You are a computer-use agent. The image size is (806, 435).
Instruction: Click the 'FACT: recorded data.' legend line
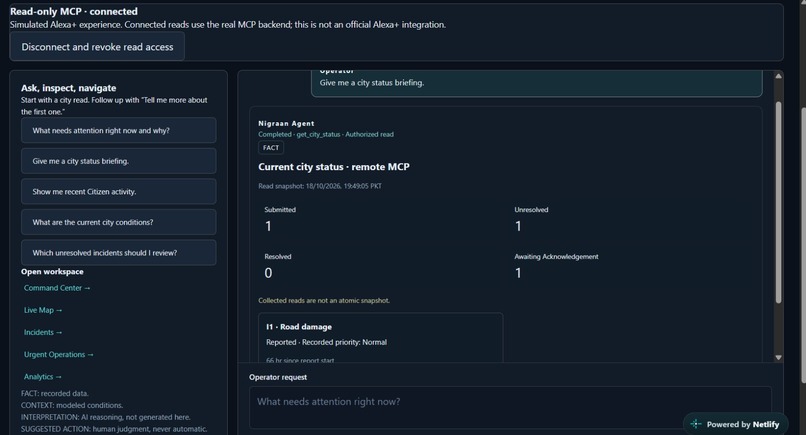pyautogui.click(x=54, y=393)
